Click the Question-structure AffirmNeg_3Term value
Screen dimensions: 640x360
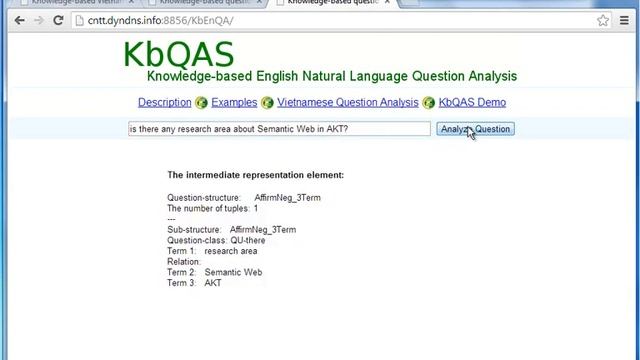tap(287, 198)
